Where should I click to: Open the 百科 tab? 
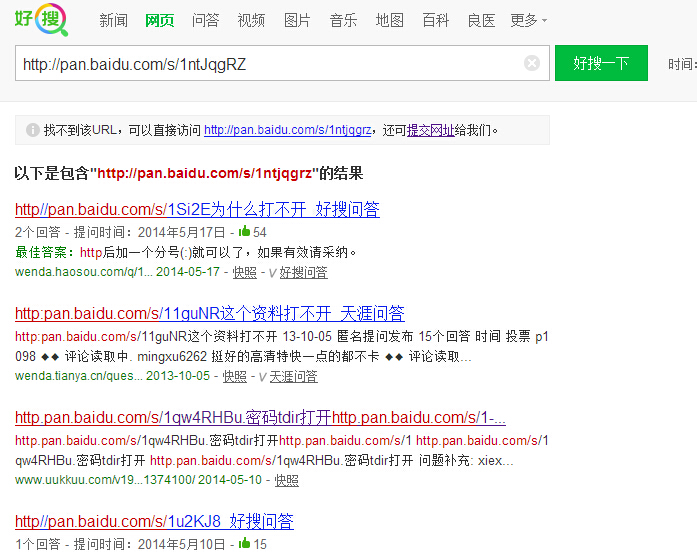click(x=436, y=20)
